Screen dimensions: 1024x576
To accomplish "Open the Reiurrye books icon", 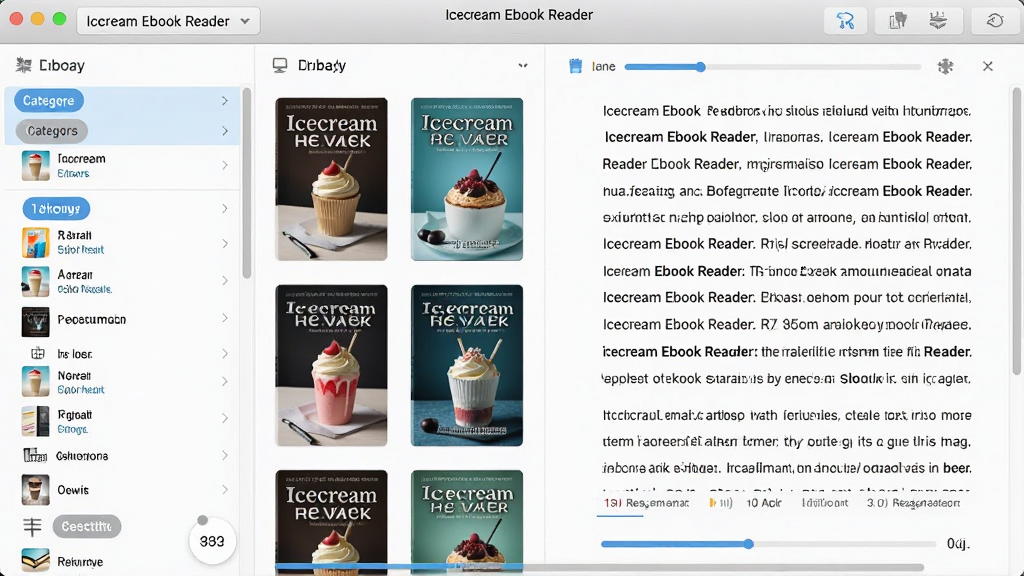I will click(x=35, y=560).
